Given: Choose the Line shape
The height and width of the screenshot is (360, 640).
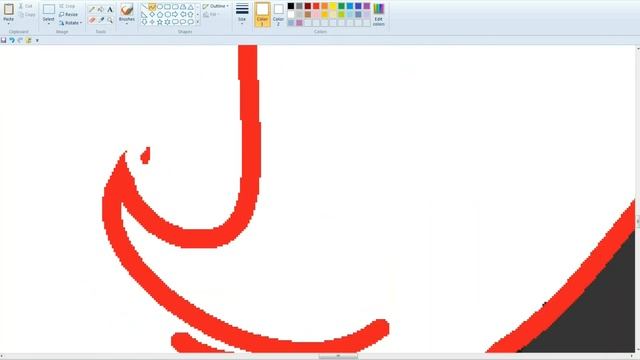Looking at the screenshot, I should 144,7.
